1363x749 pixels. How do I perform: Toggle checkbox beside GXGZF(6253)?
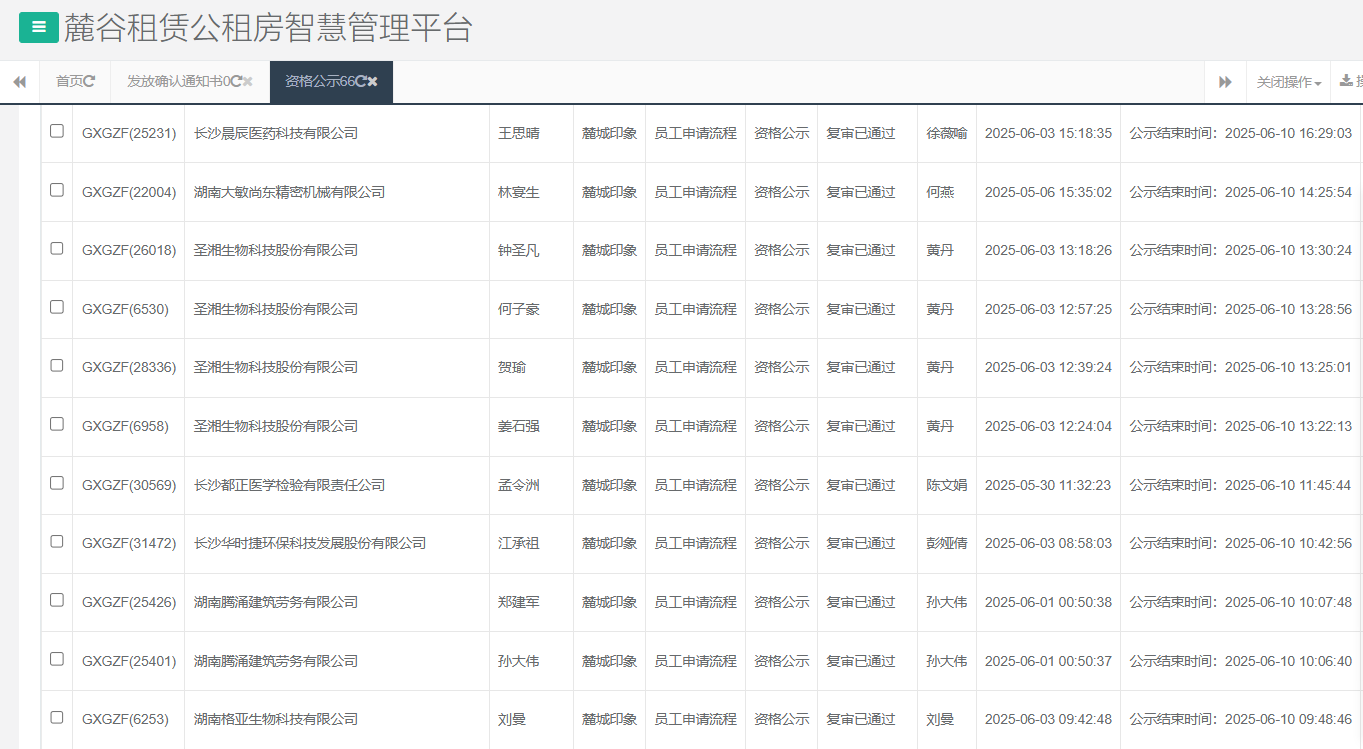tap(57, 717)
